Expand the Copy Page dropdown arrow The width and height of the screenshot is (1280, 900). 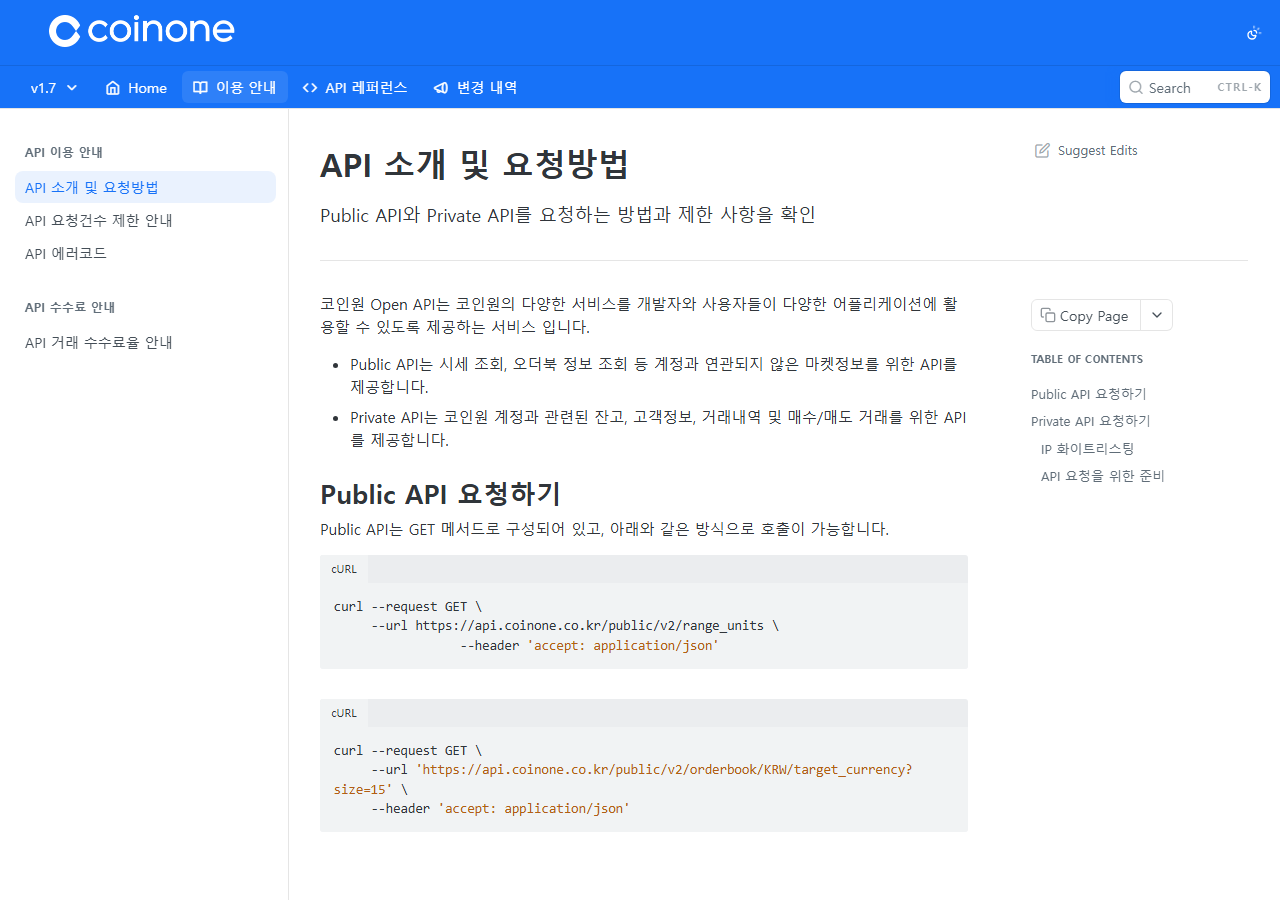tap(1156, 315)
